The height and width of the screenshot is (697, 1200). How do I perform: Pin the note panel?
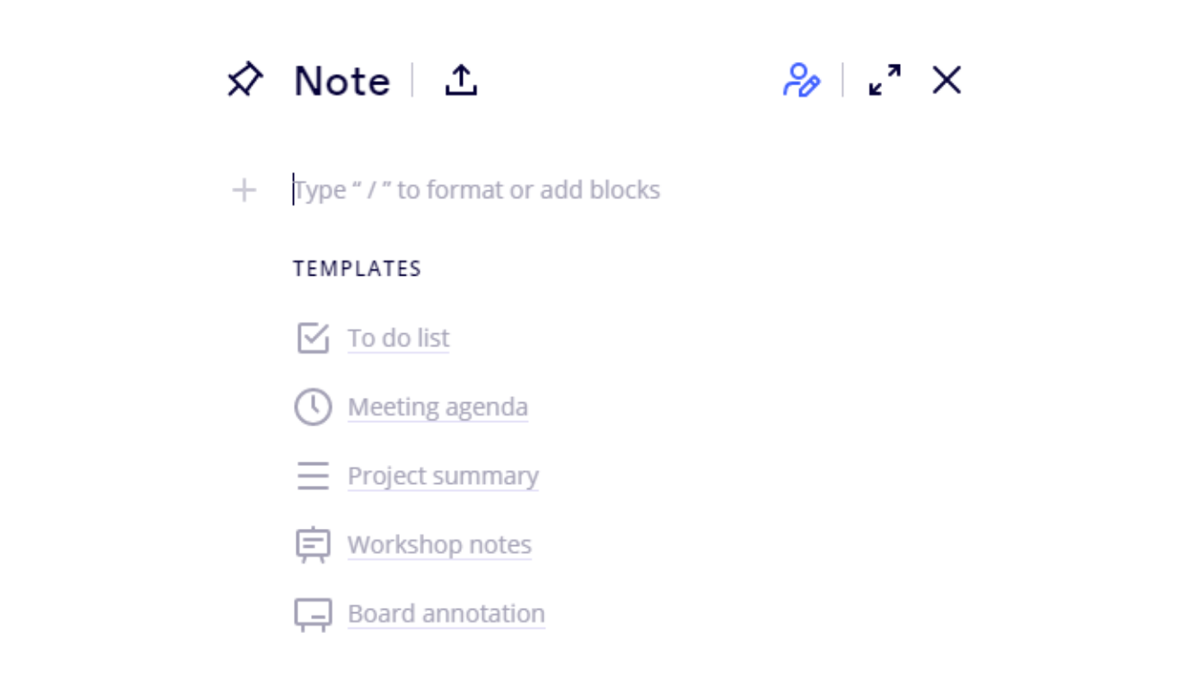245,80
